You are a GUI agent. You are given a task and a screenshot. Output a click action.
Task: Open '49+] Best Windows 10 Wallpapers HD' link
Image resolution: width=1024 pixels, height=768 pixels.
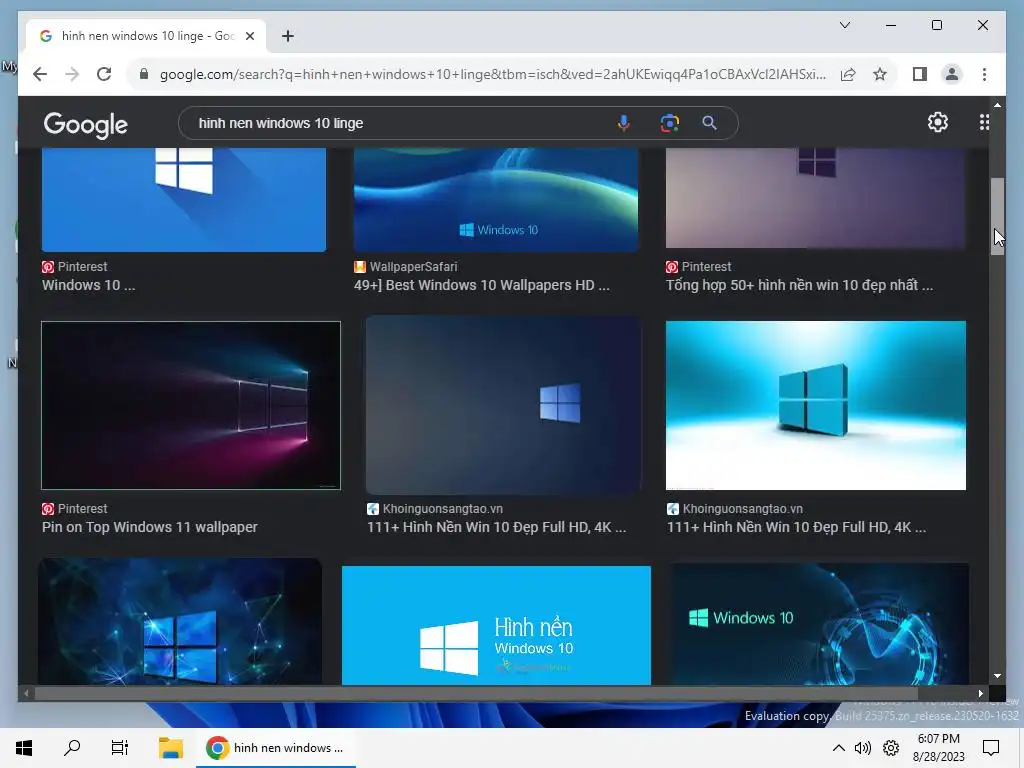482,285
